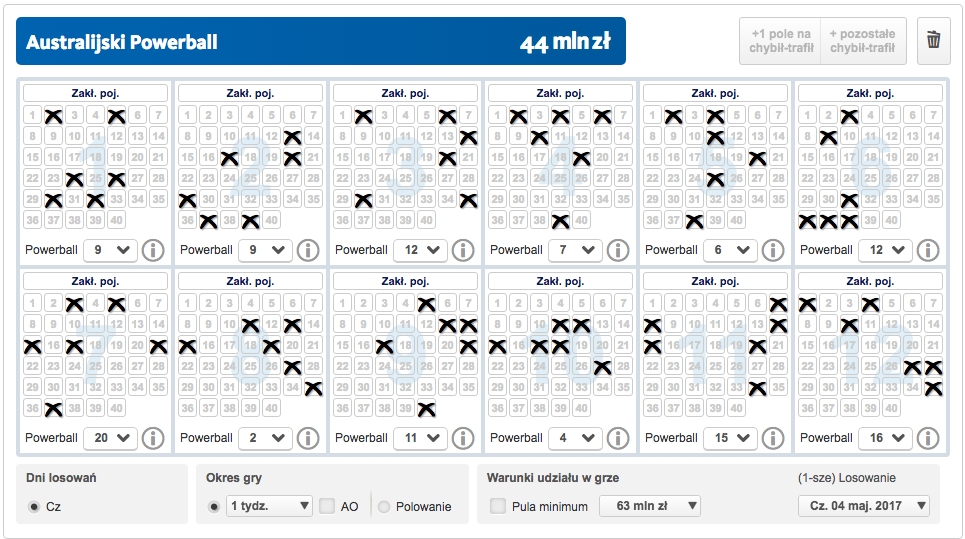The height and width of the screenshot is (539, 965).
Task: Select the Cz draw day radio button
Action: coord(35,507)
